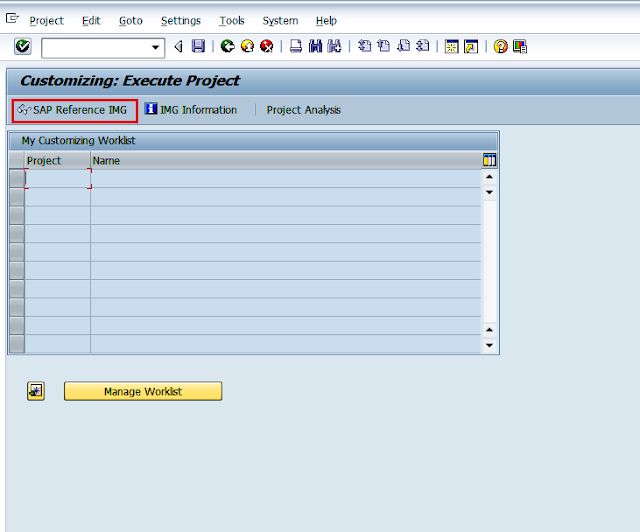Click the upper scroll down arrow in worklist
Image resolution: width=640 pixels, height=532 pixels.
pyautogui.click(x=489, y=192)
